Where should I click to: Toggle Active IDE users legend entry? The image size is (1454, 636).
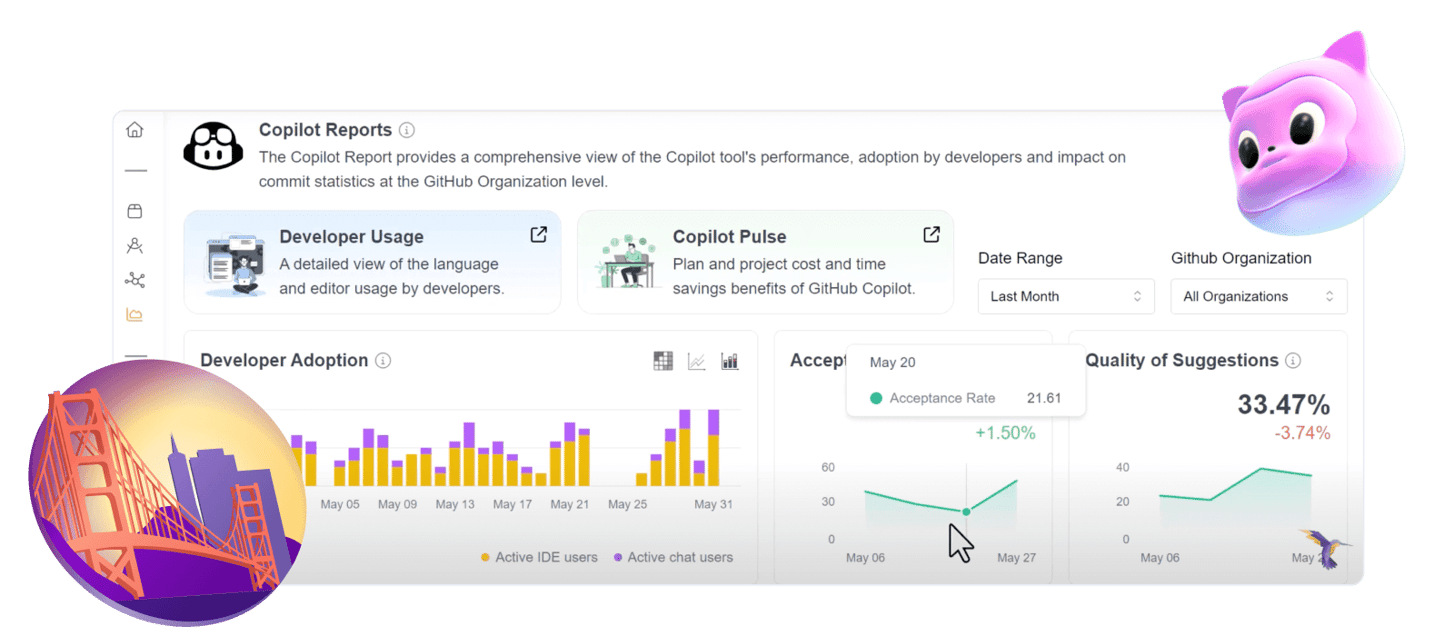[540, 557]
